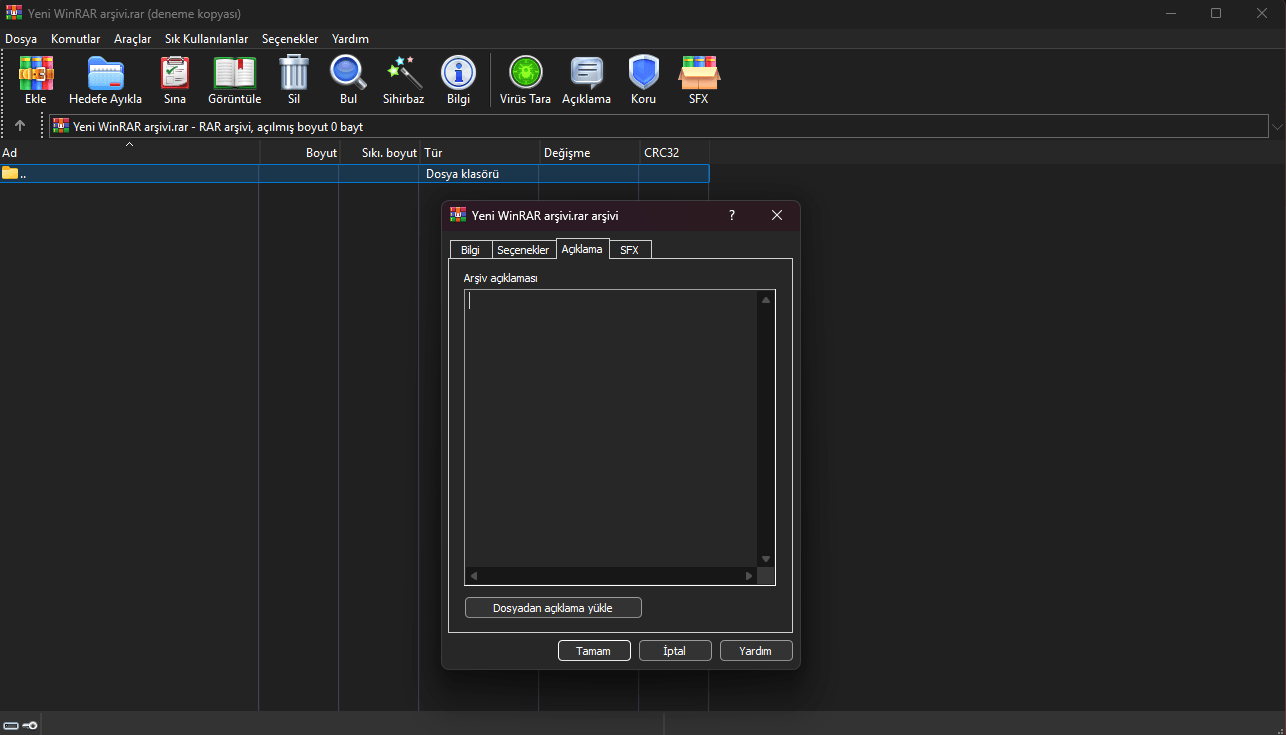Screen dimensions: 1286x735
Task: Click the Virüs Tara scan icon
Action: [x=525, y=73]
